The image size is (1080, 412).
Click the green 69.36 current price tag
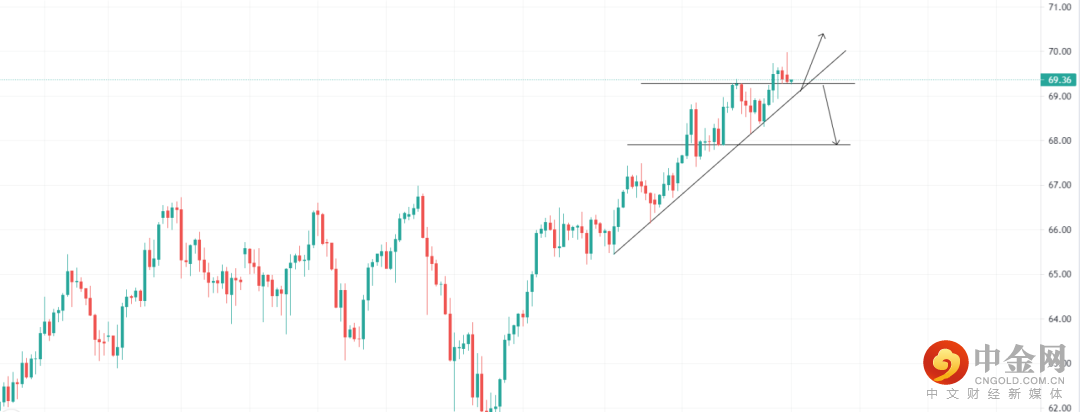click(1058, 80)
